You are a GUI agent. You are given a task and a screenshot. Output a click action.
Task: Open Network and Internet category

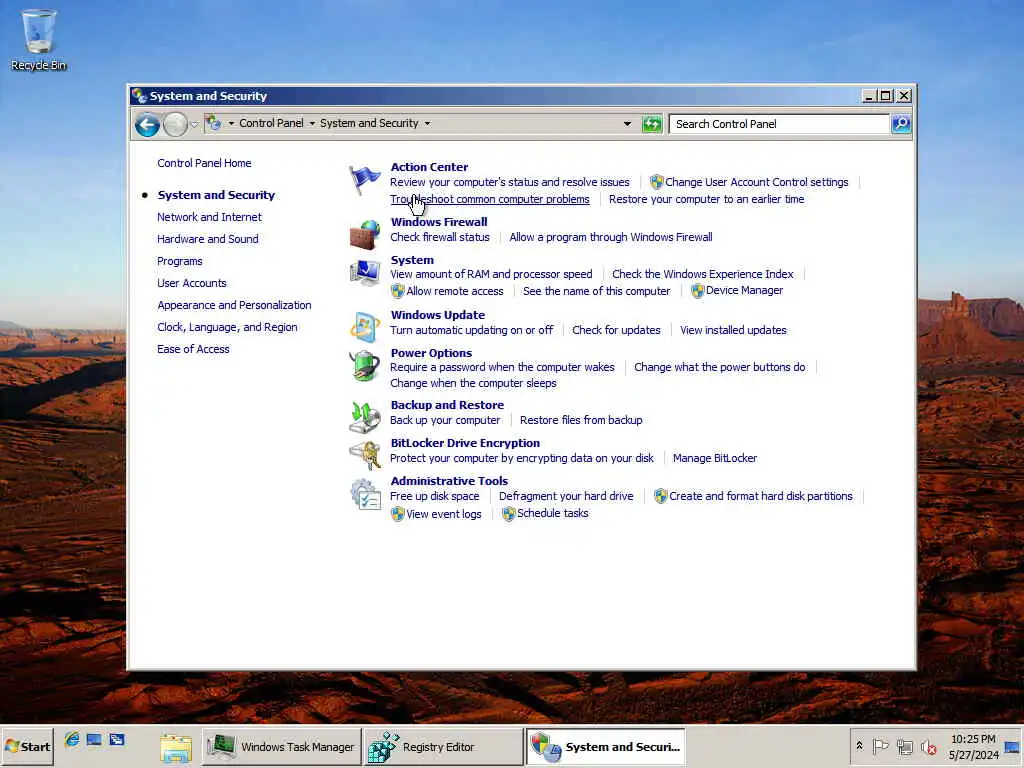point(209,217)
